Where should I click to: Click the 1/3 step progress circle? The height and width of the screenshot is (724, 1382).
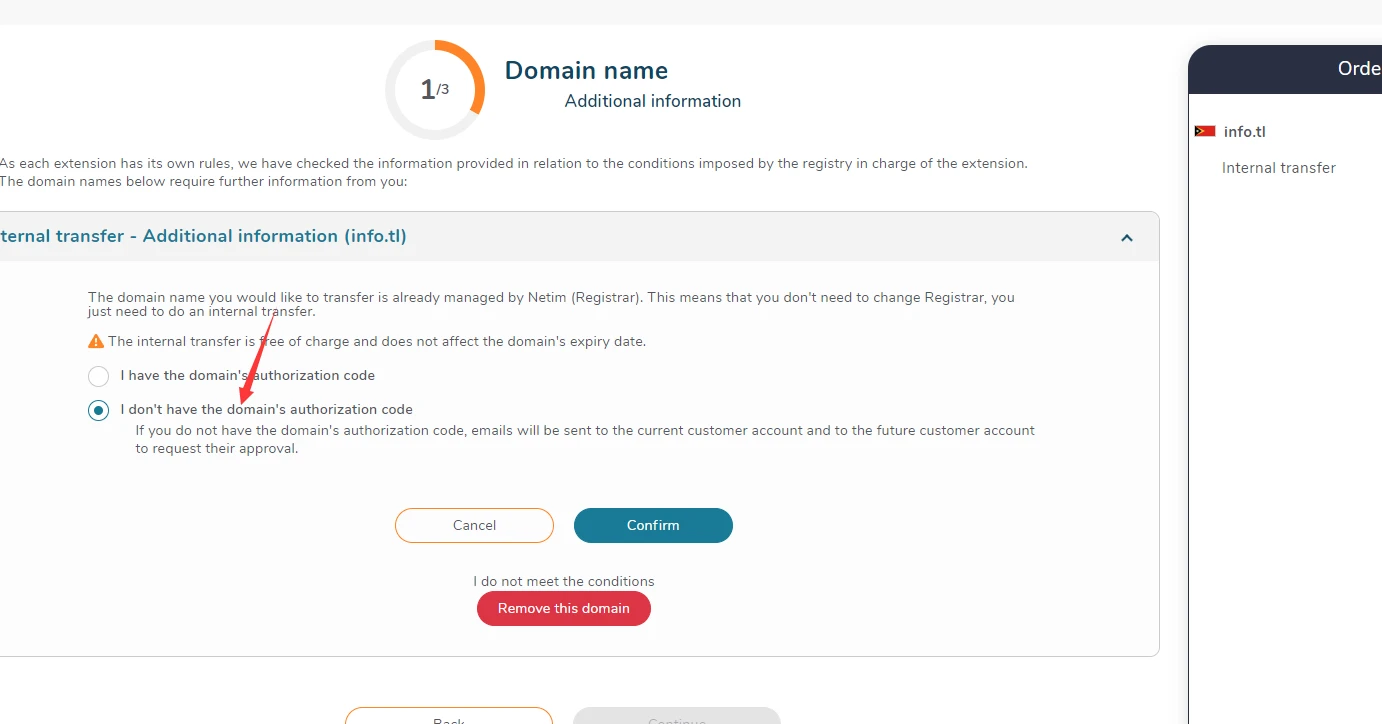pos(434,90)
